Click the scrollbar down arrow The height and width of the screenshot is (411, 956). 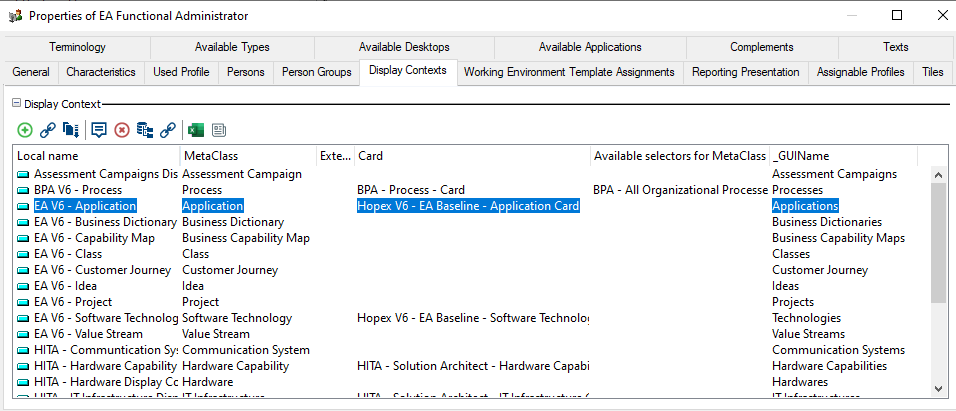coord(939,388)
